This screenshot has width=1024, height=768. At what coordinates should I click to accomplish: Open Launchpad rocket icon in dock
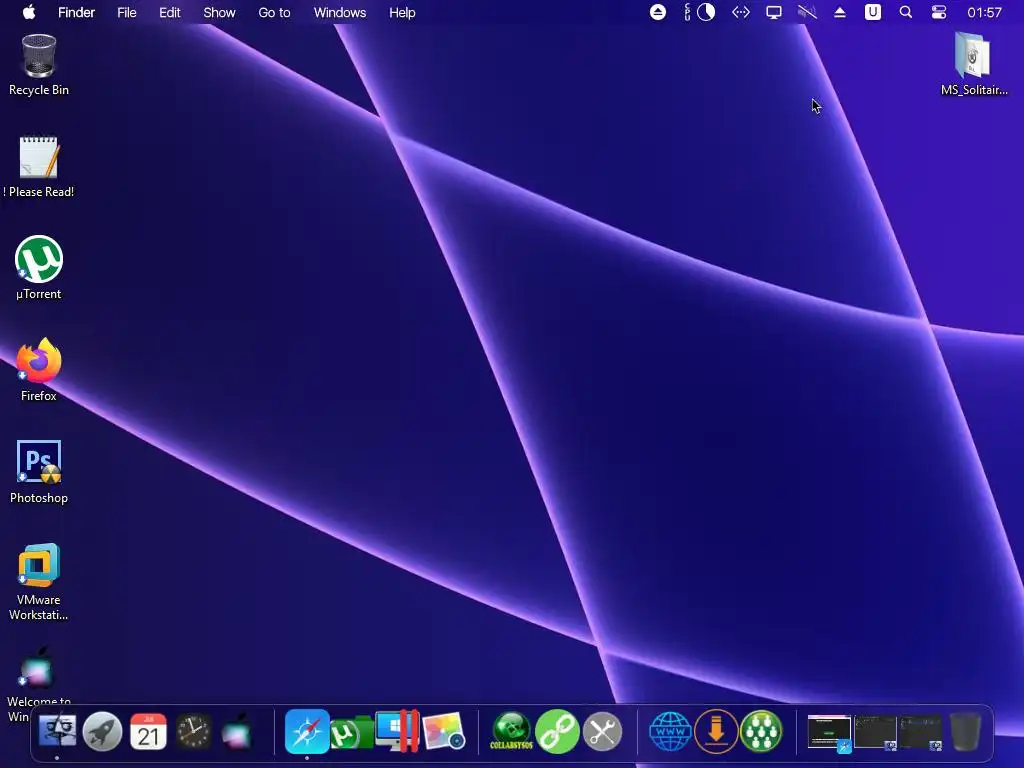point(103,731)
